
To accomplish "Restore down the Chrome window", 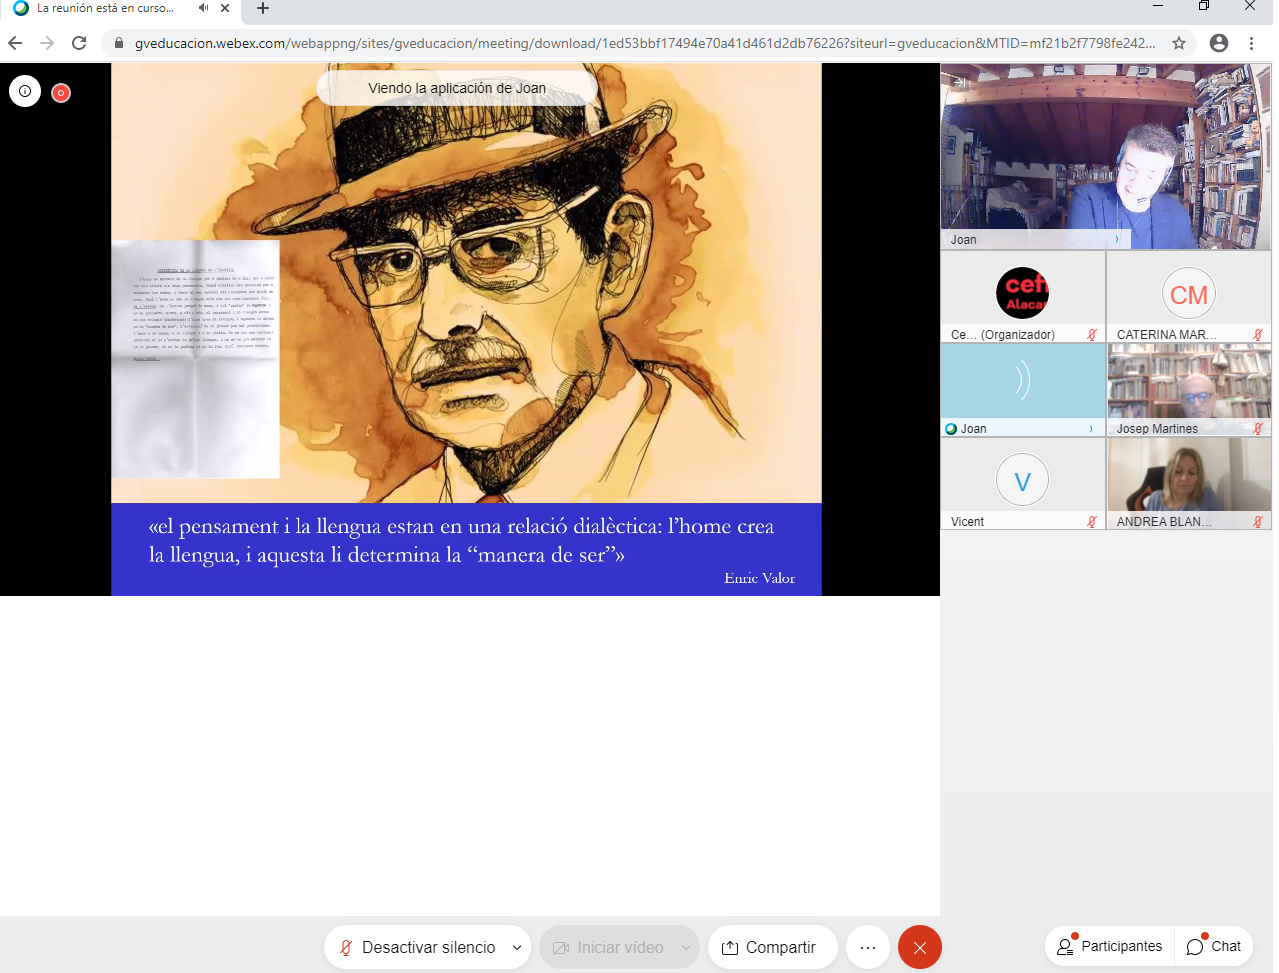I will tap(1204, 6).
